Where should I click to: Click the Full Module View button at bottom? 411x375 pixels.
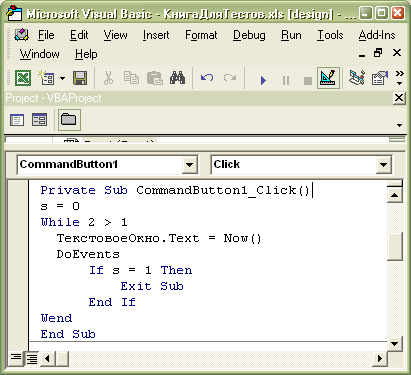click(x=32, y=359)
